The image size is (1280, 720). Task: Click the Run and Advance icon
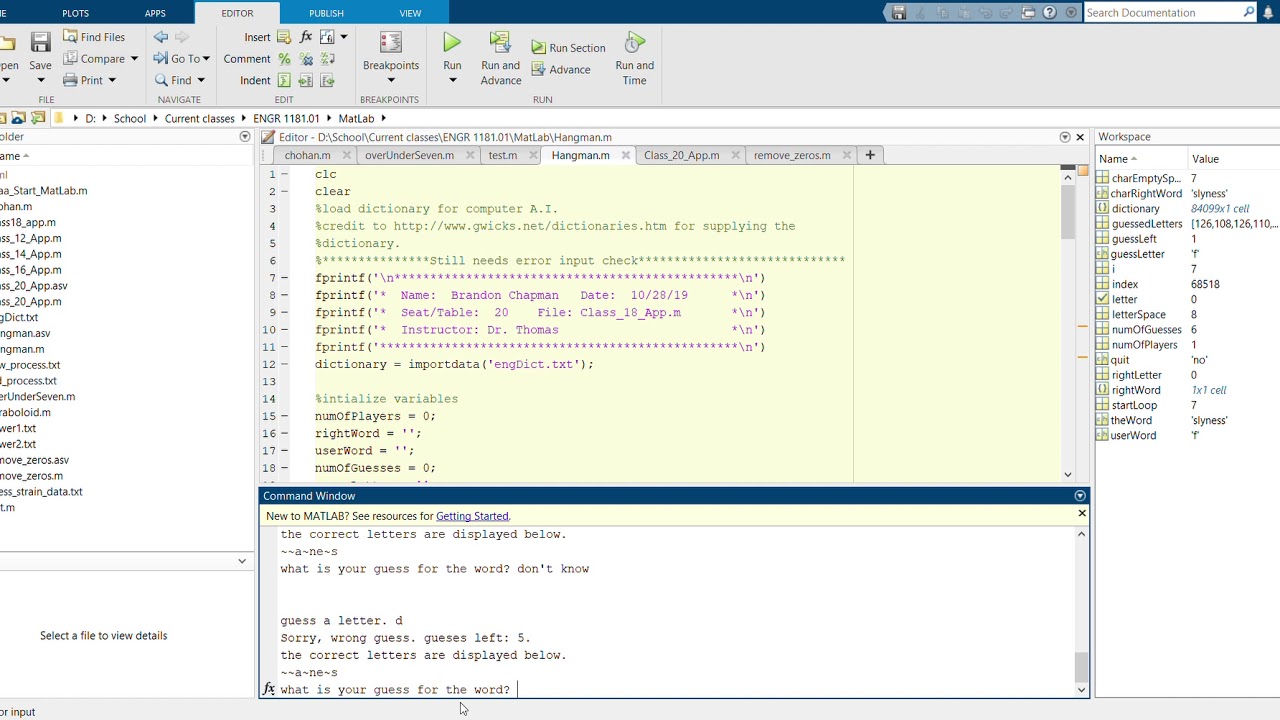click(500, 42)
